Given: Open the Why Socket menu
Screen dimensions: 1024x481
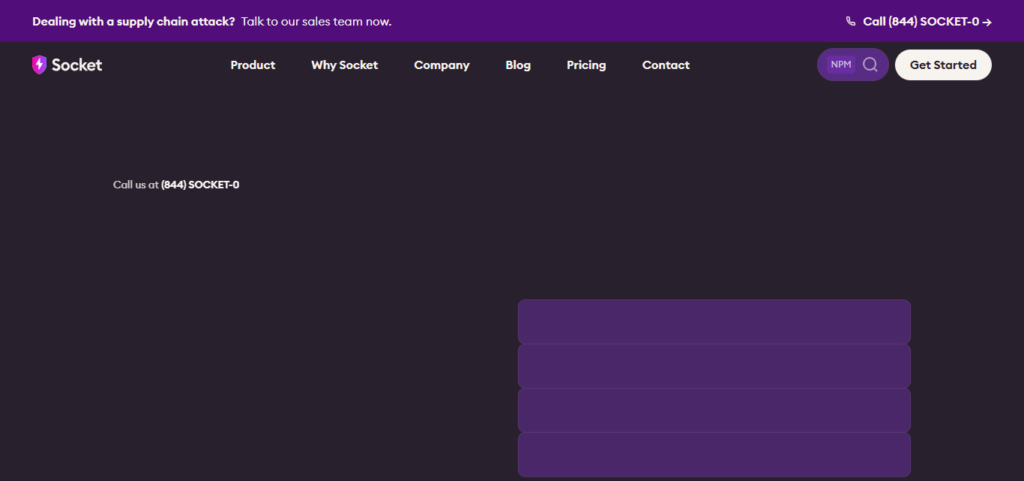Looking at the screenshot, I should tap(345, 65).
